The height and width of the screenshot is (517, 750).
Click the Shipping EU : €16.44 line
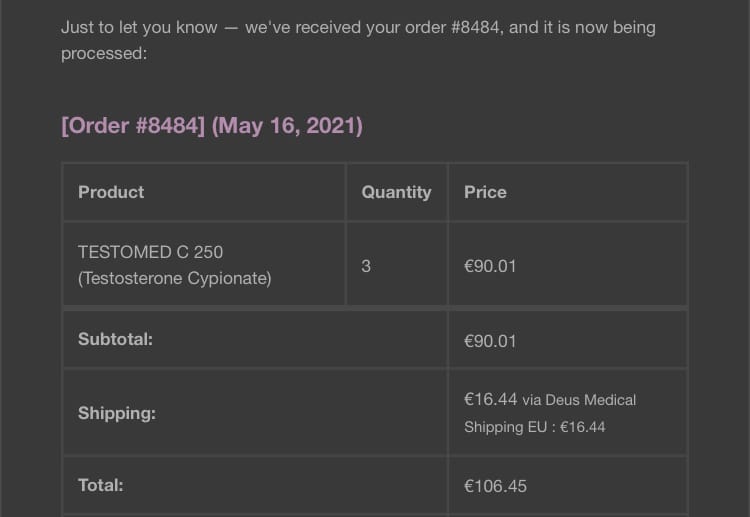534,427
